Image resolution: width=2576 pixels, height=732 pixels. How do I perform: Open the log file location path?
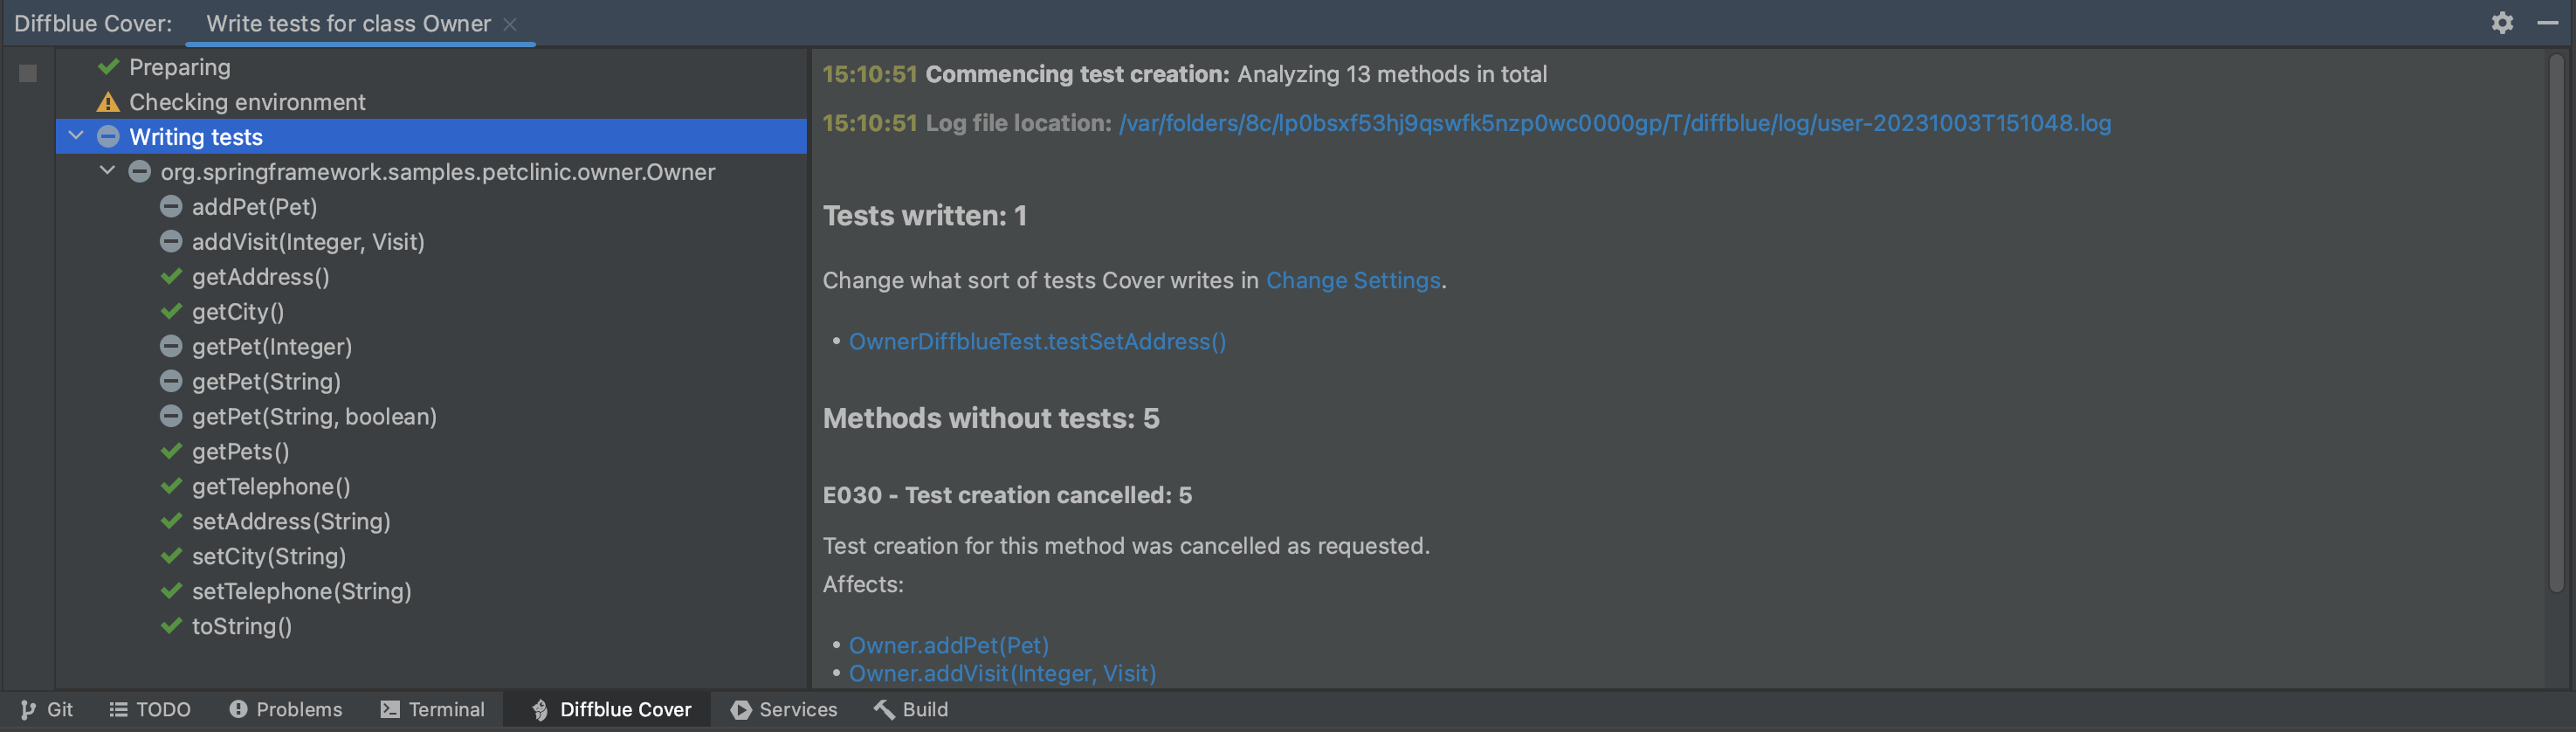click(x=1614, y=123)
